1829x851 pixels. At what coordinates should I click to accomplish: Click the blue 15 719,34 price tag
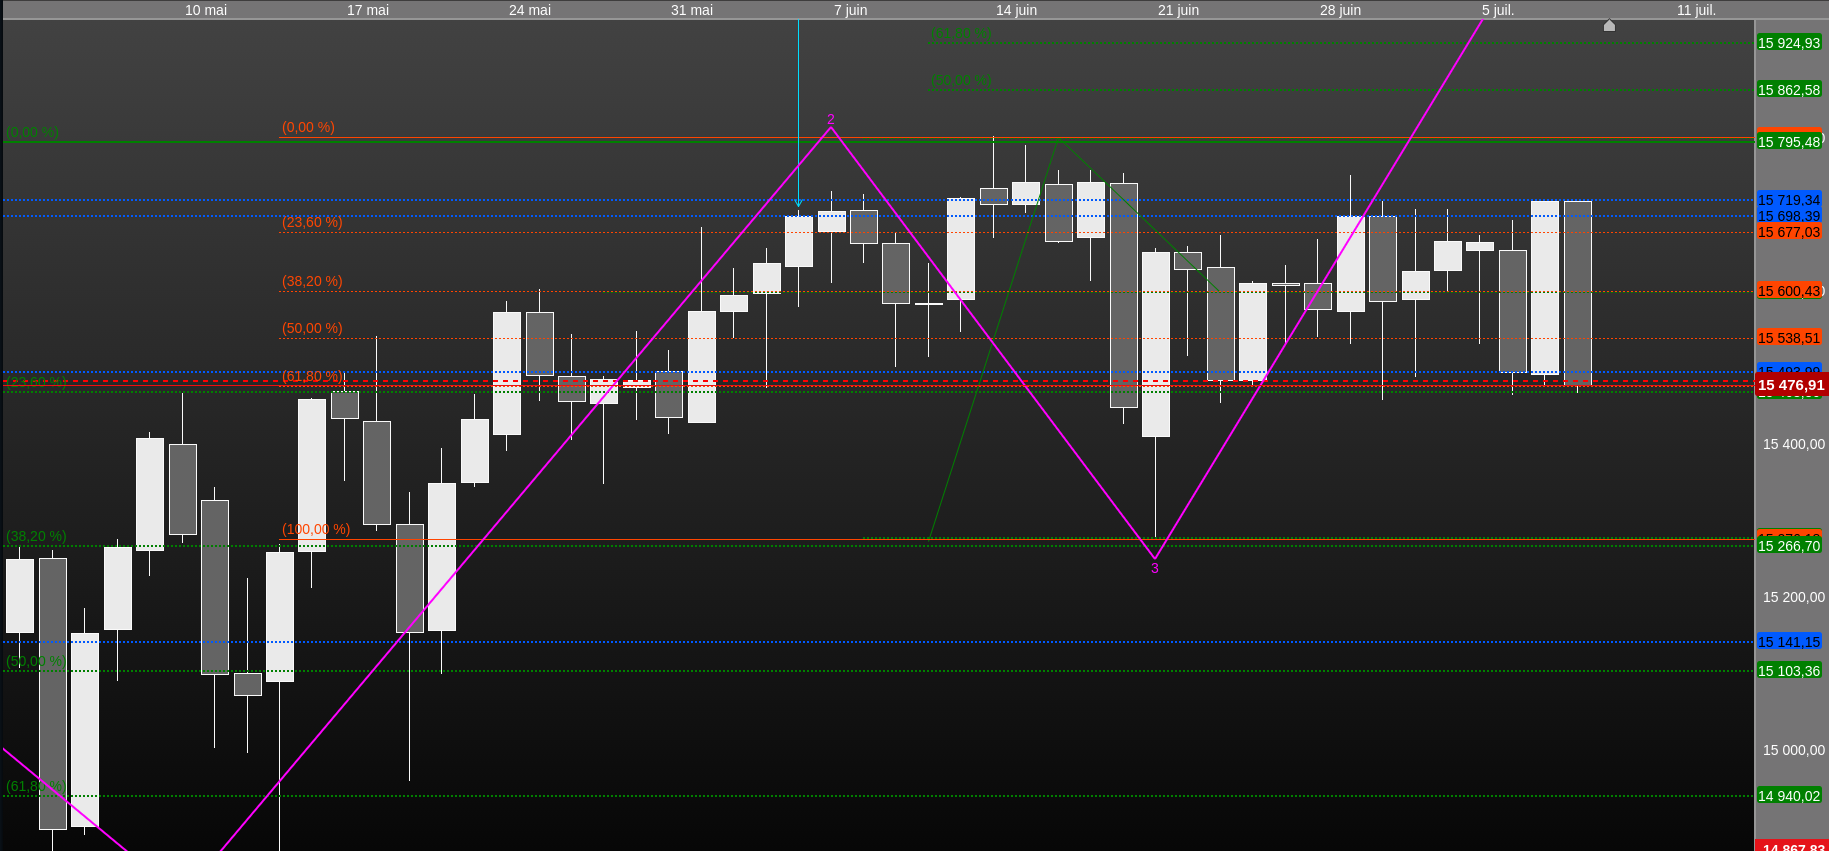tap(1789, 200)
